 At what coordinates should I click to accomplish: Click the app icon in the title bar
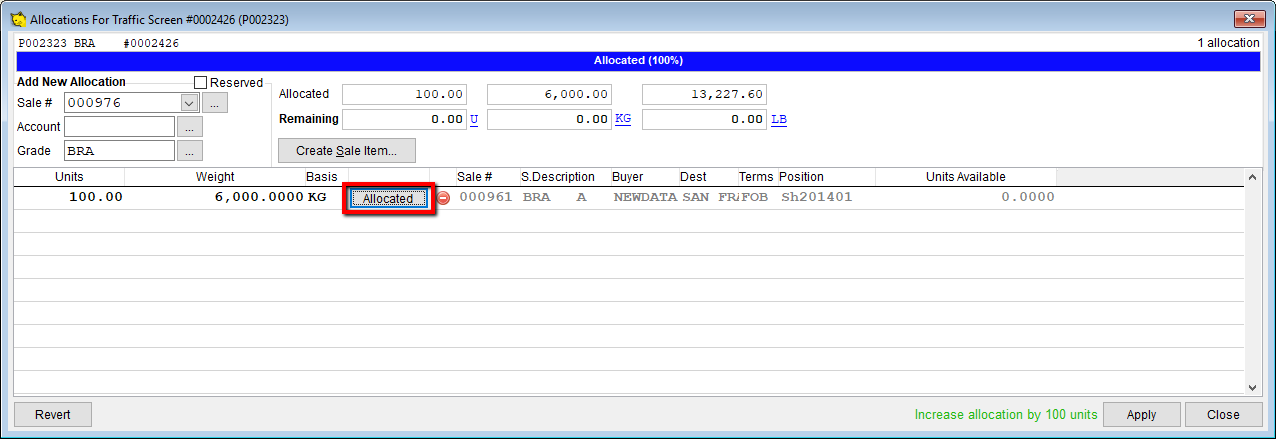(x=18, y=19)
